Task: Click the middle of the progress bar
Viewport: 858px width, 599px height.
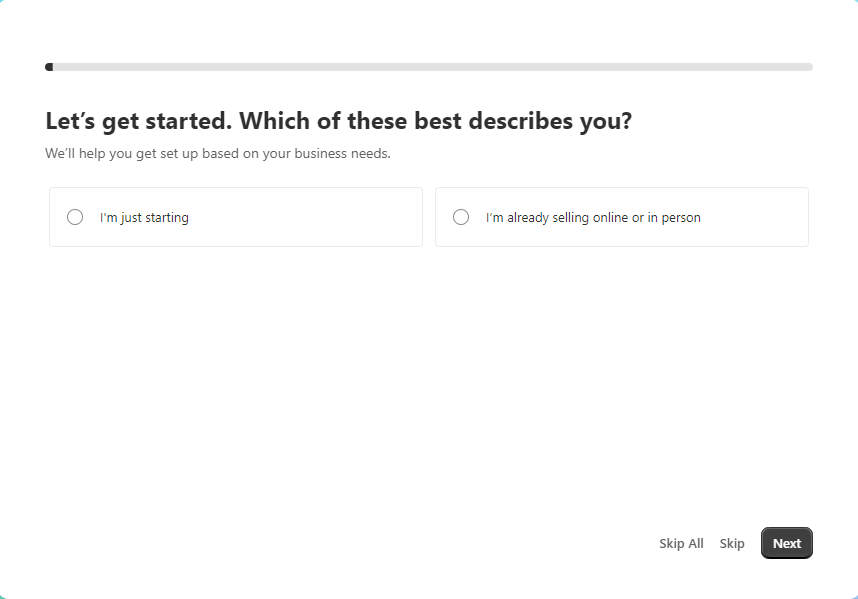Action: click(x=429, y=67)
